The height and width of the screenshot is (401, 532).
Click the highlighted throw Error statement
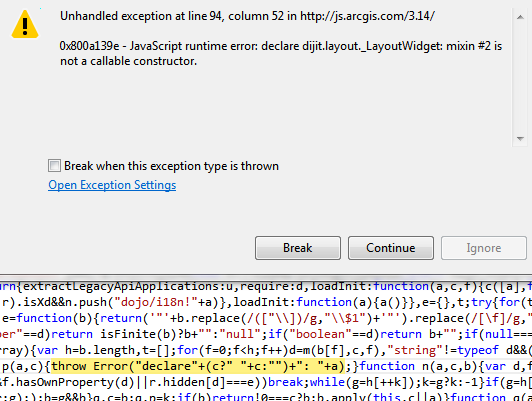point(197,366)
